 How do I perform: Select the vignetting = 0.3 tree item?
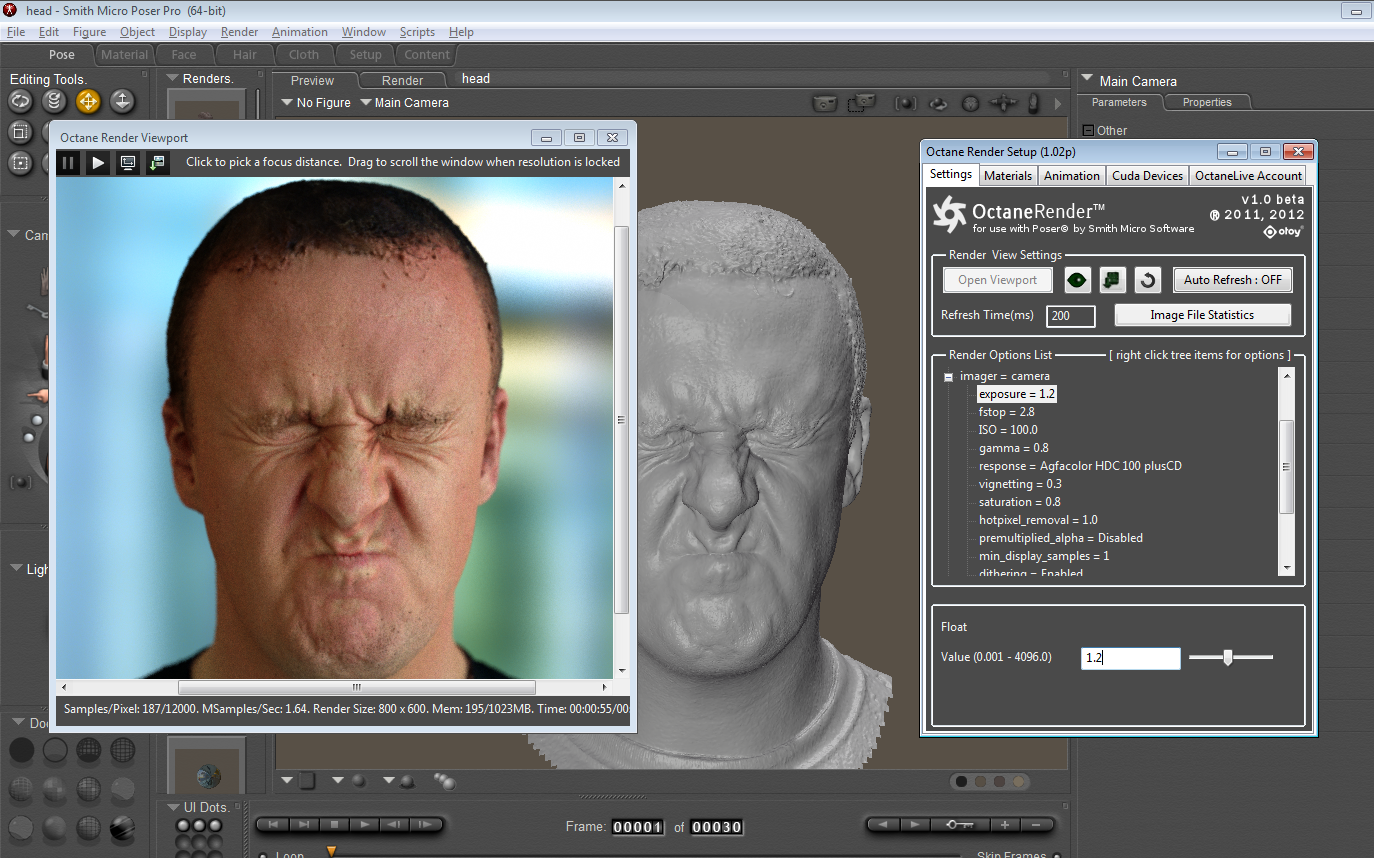click(1020, 484)
